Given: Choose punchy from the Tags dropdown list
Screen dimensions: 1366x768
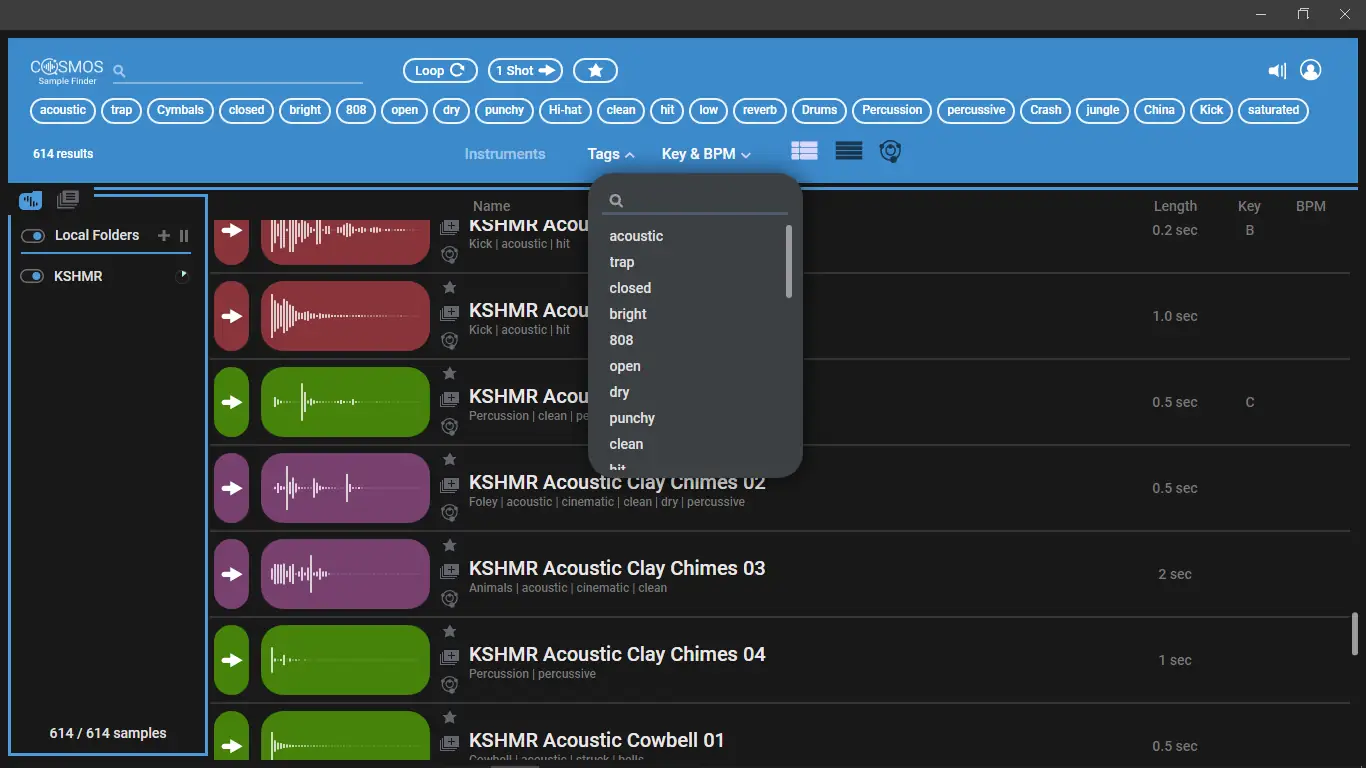Looking at the screenshot, I should pyautogui.click(x=632, y=418).
